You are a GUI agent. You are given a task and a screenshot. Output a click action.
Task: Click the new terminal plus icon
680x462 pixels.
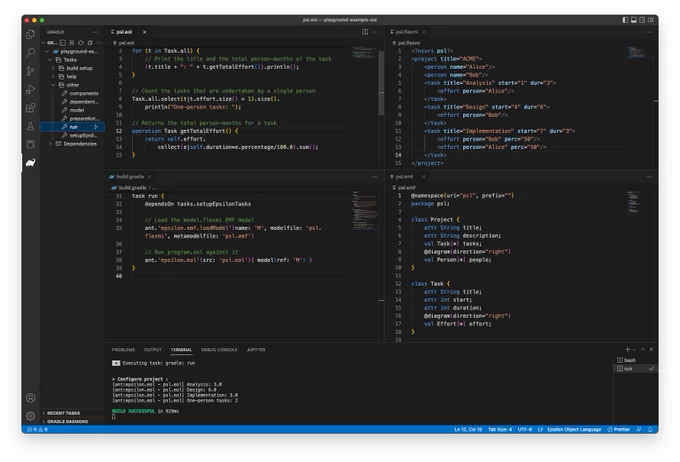[627, 349]
